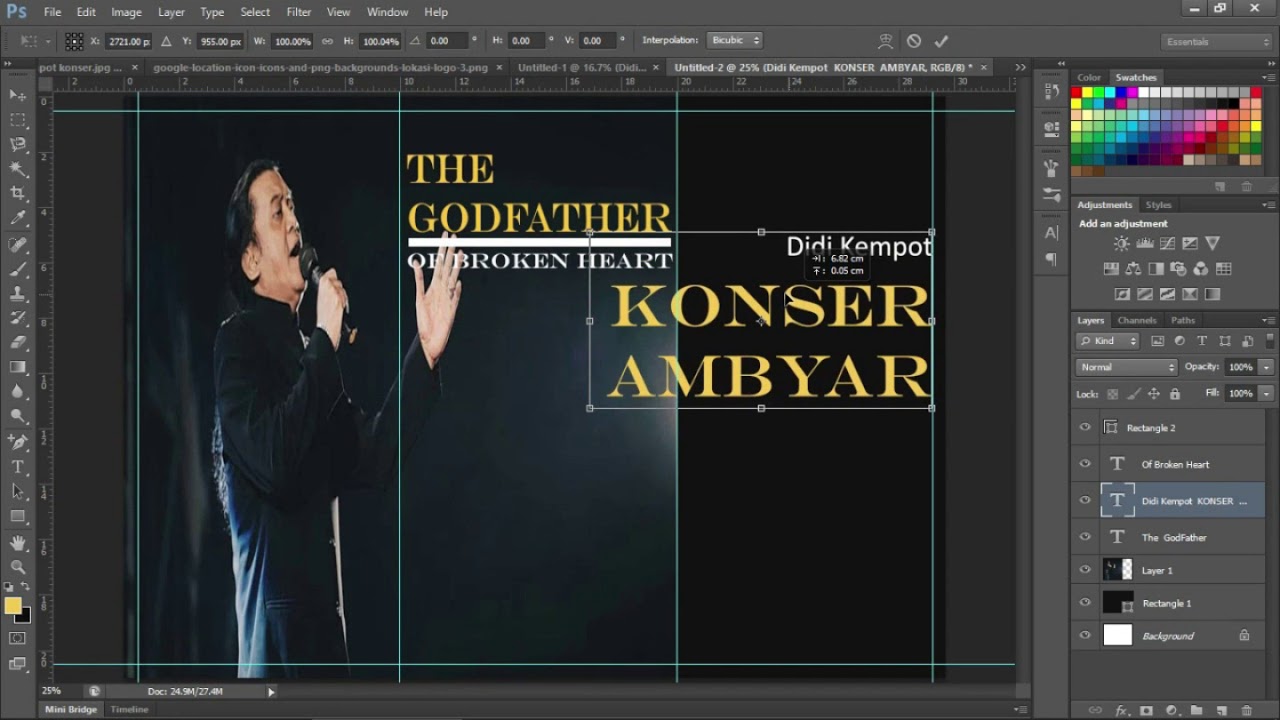Select the Clone Stamp tool
This screenshot has width=1280, height=720.
coord(18,294)
